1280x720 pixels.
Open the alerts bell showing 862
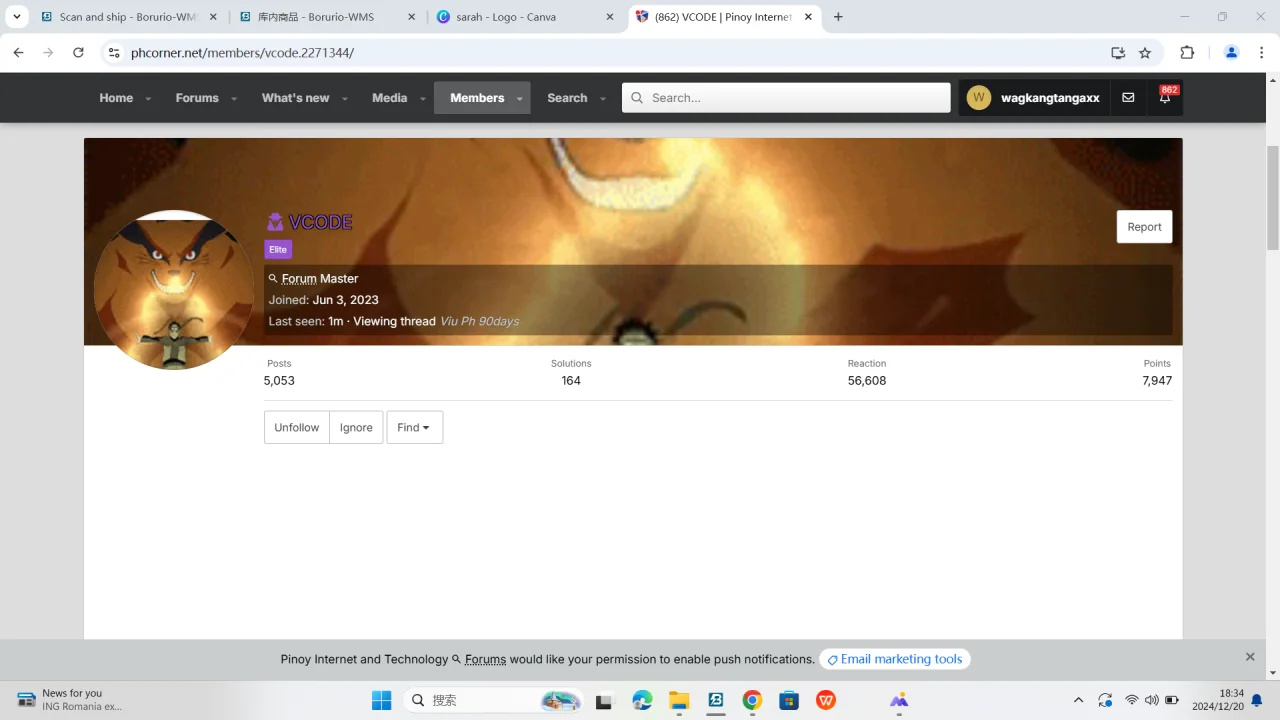tap(1165, 98)
